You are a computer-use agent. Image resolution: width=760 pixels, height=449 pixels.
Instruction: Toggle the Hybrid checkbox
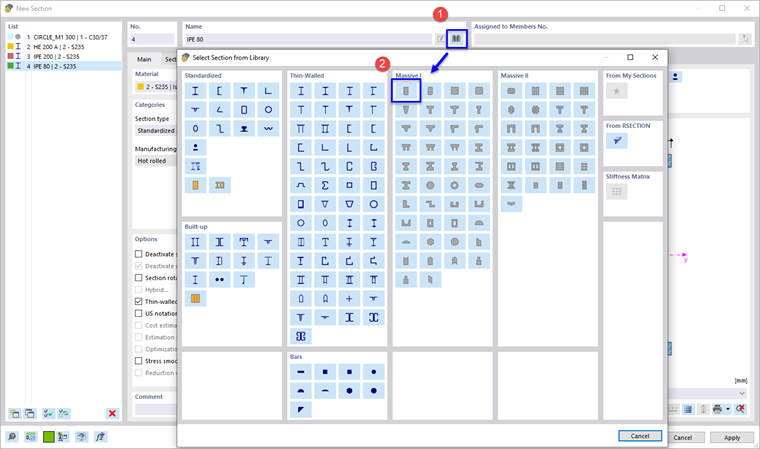point(139,289)
